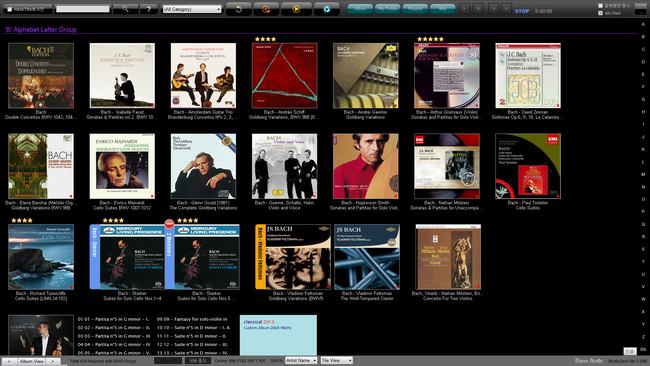Click the magnifier search icon
This screenshot has height=366, width=650.
(125, 9)
